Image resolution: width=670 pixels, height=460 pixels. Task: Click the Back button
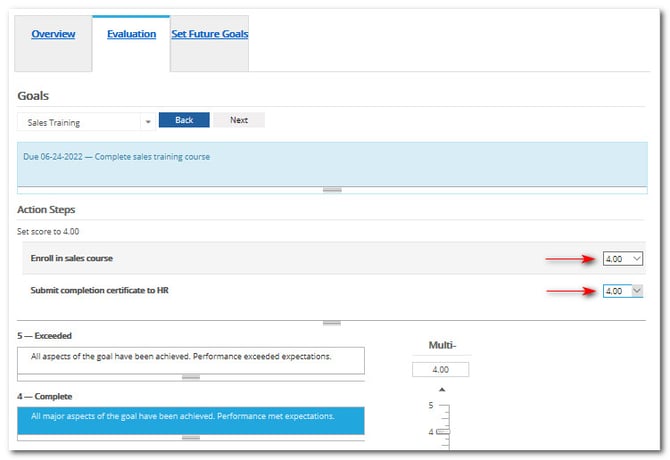coord(184,120)
